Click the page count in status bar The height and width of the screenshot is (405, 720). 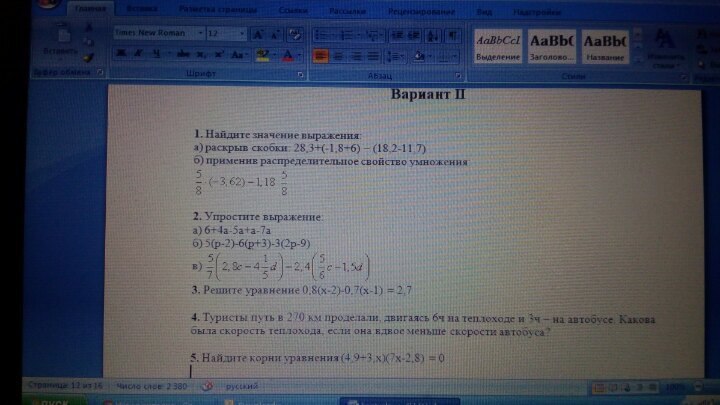coord(65,385)
